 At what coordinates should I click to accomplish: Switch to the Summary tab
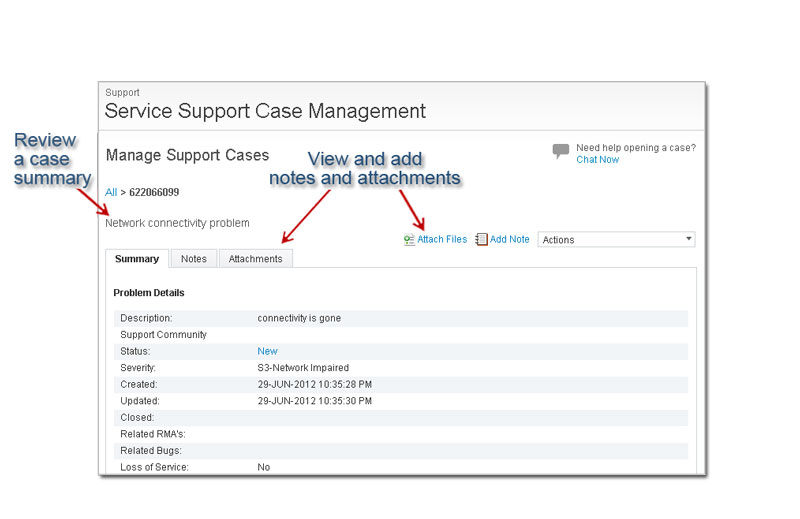(137, 259)
